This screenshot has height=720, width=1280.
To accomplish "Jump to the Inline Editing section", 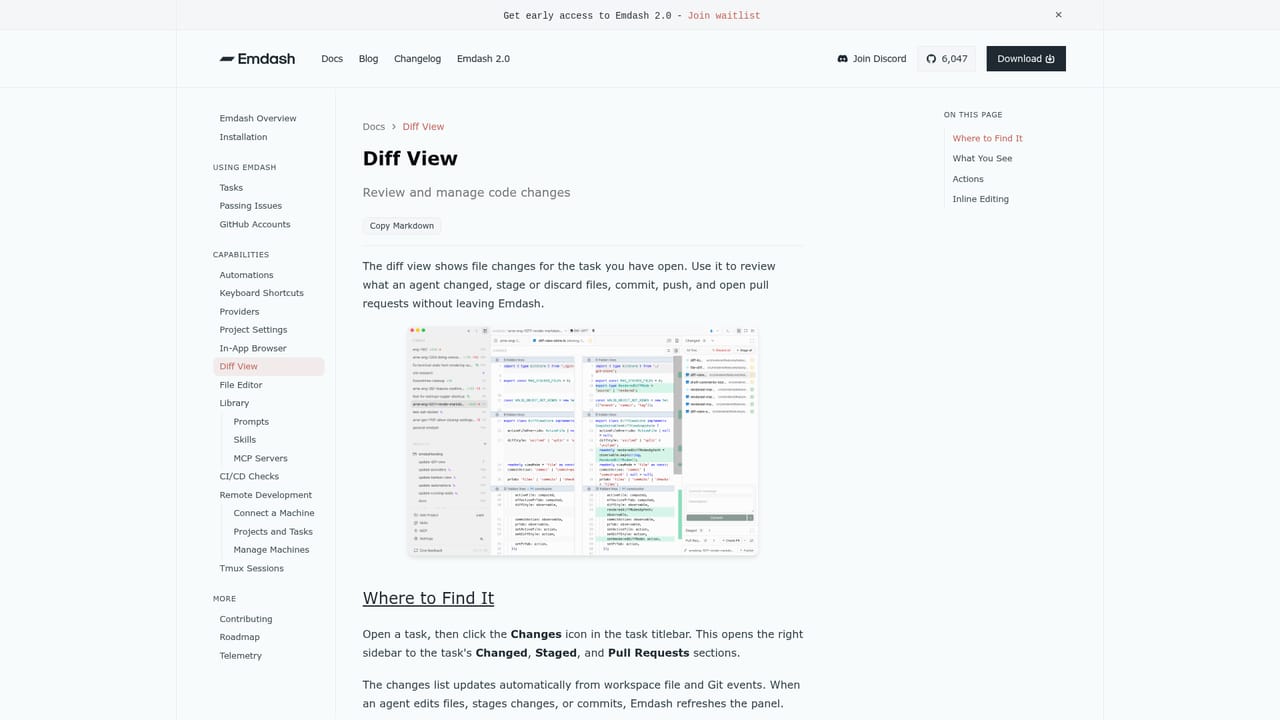I will pos(980,199).
